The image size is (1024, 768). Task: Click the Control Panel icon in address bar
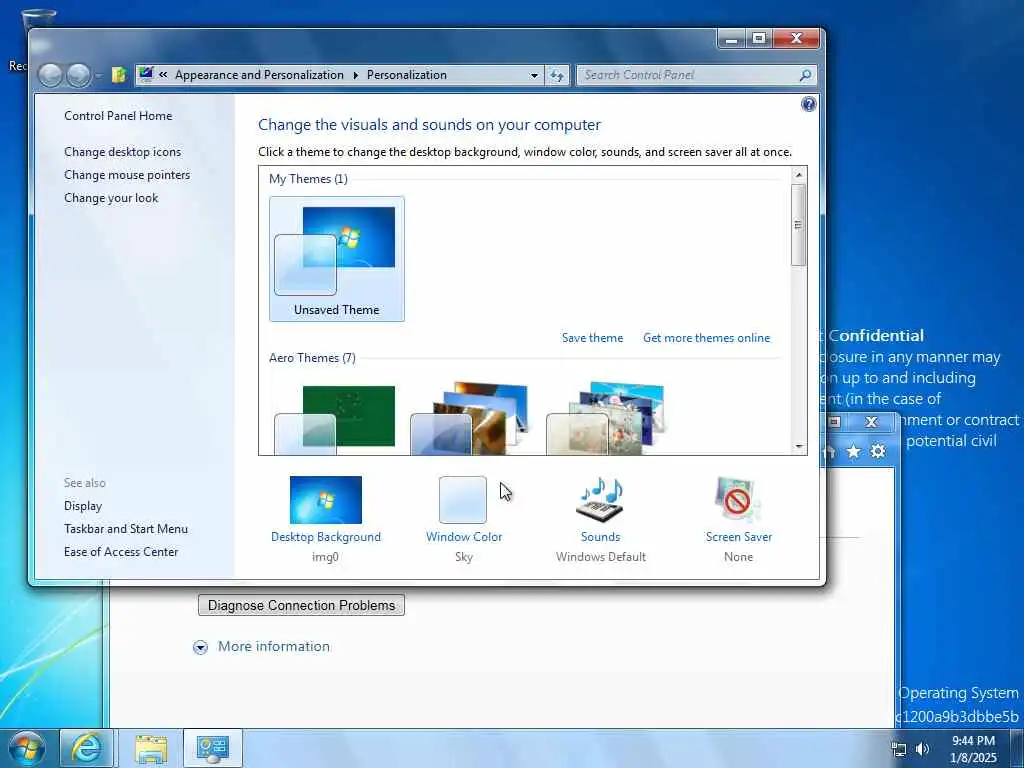point(146,74)
